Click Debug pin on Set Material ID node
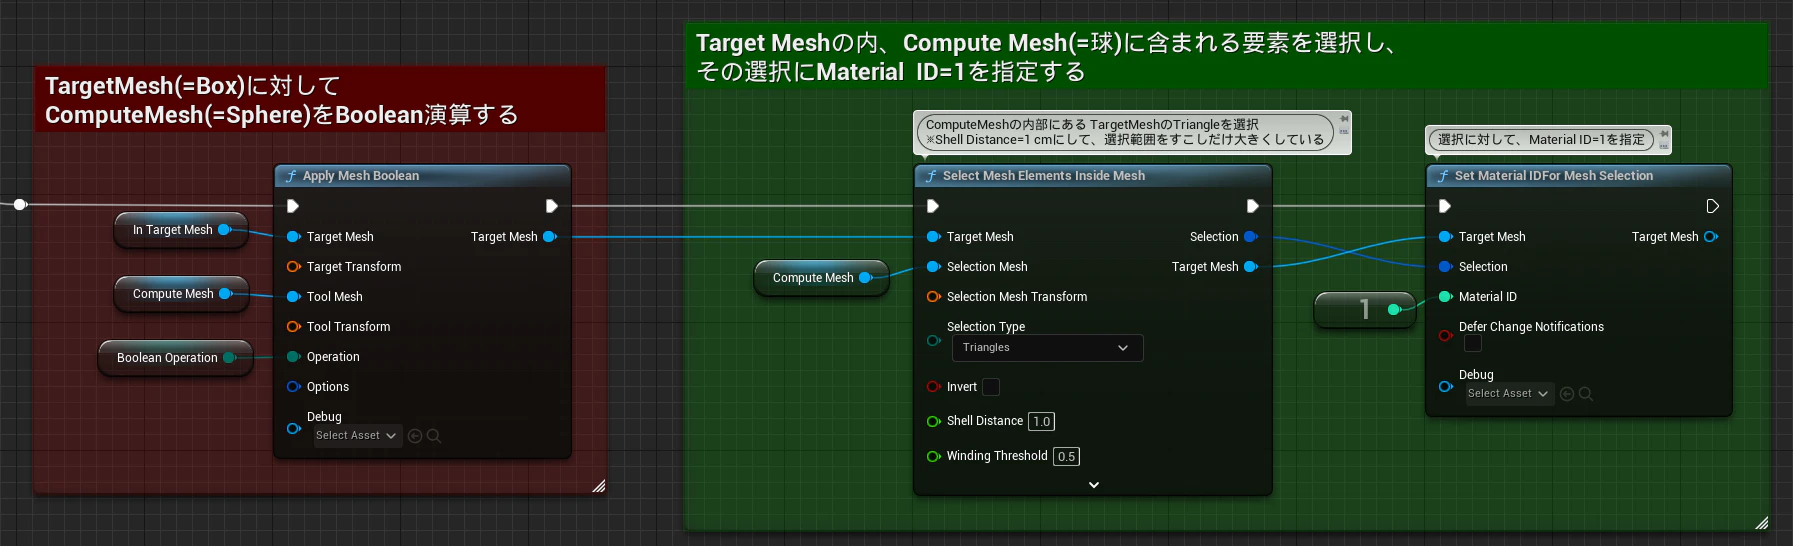 pyautogui.click(x=1446, y=386)
